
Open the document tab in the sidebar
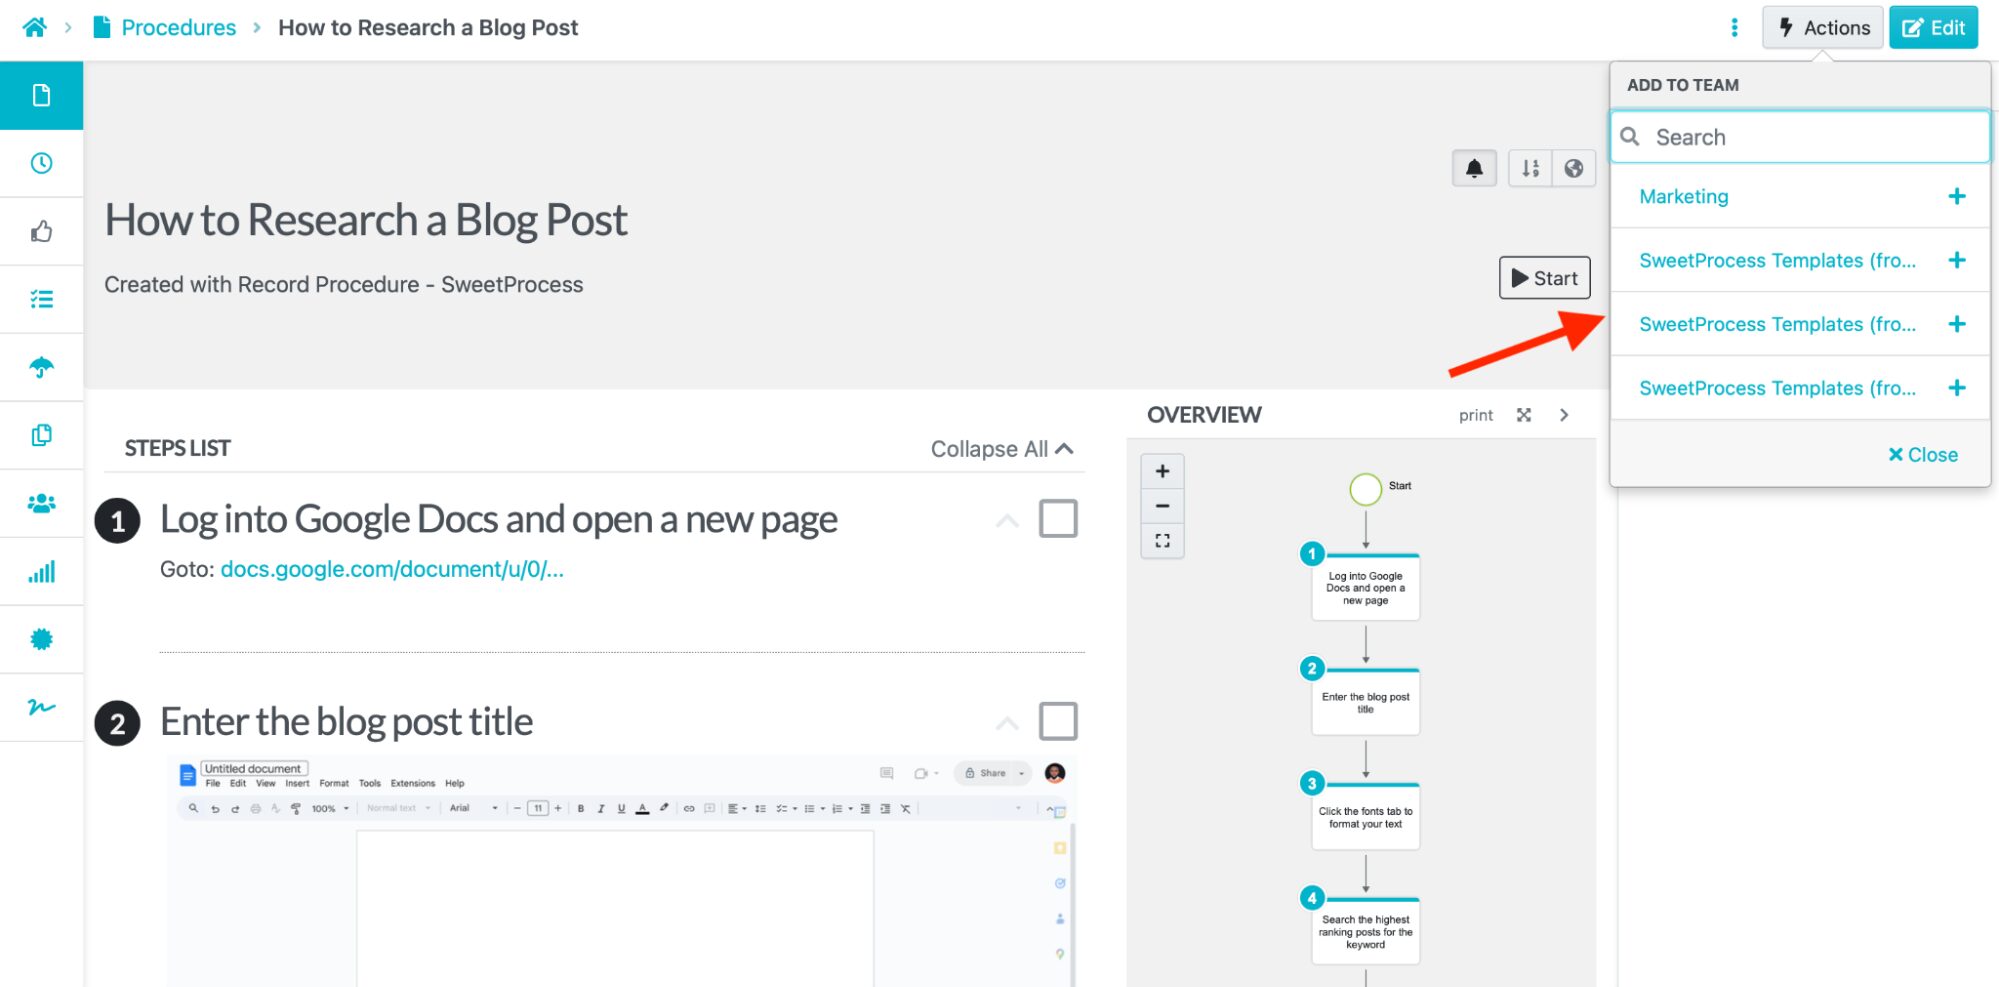coord(41,95)
